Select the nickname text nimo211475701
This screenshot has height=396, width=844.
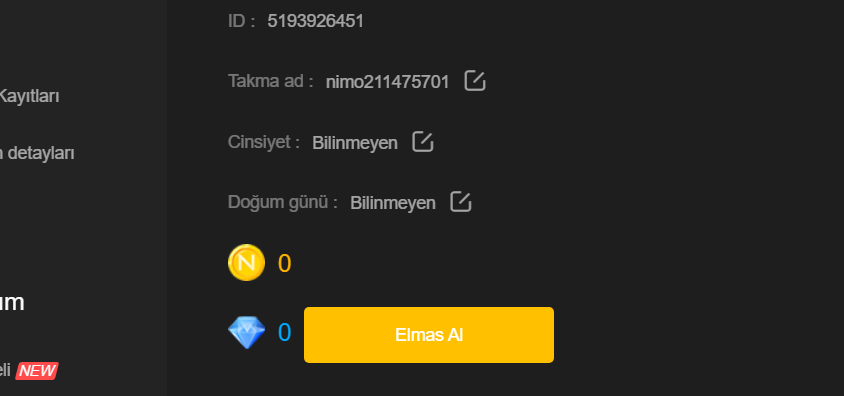point(387,82)
